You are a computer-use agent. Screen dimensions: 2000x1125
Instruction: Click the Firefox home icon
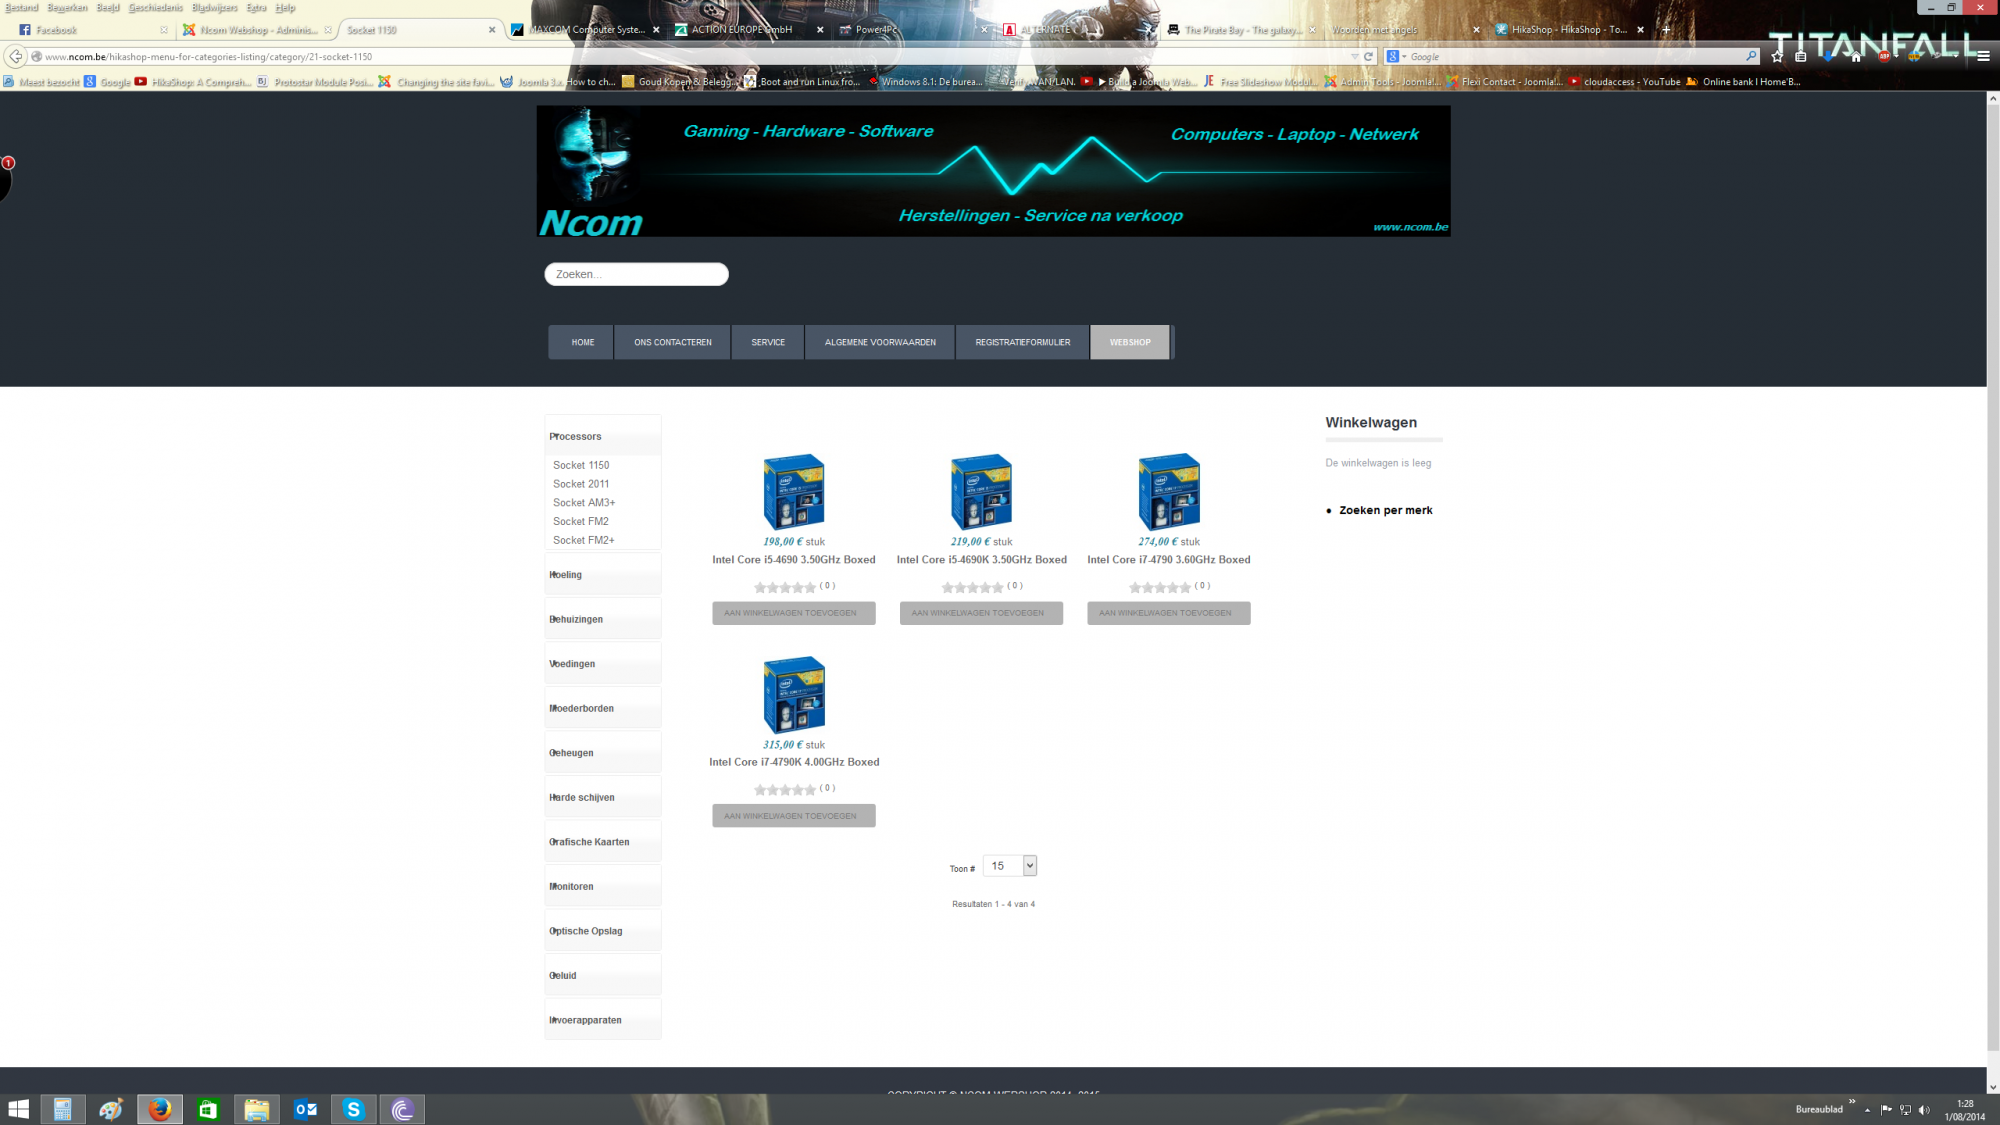(x=1856, y=57)
